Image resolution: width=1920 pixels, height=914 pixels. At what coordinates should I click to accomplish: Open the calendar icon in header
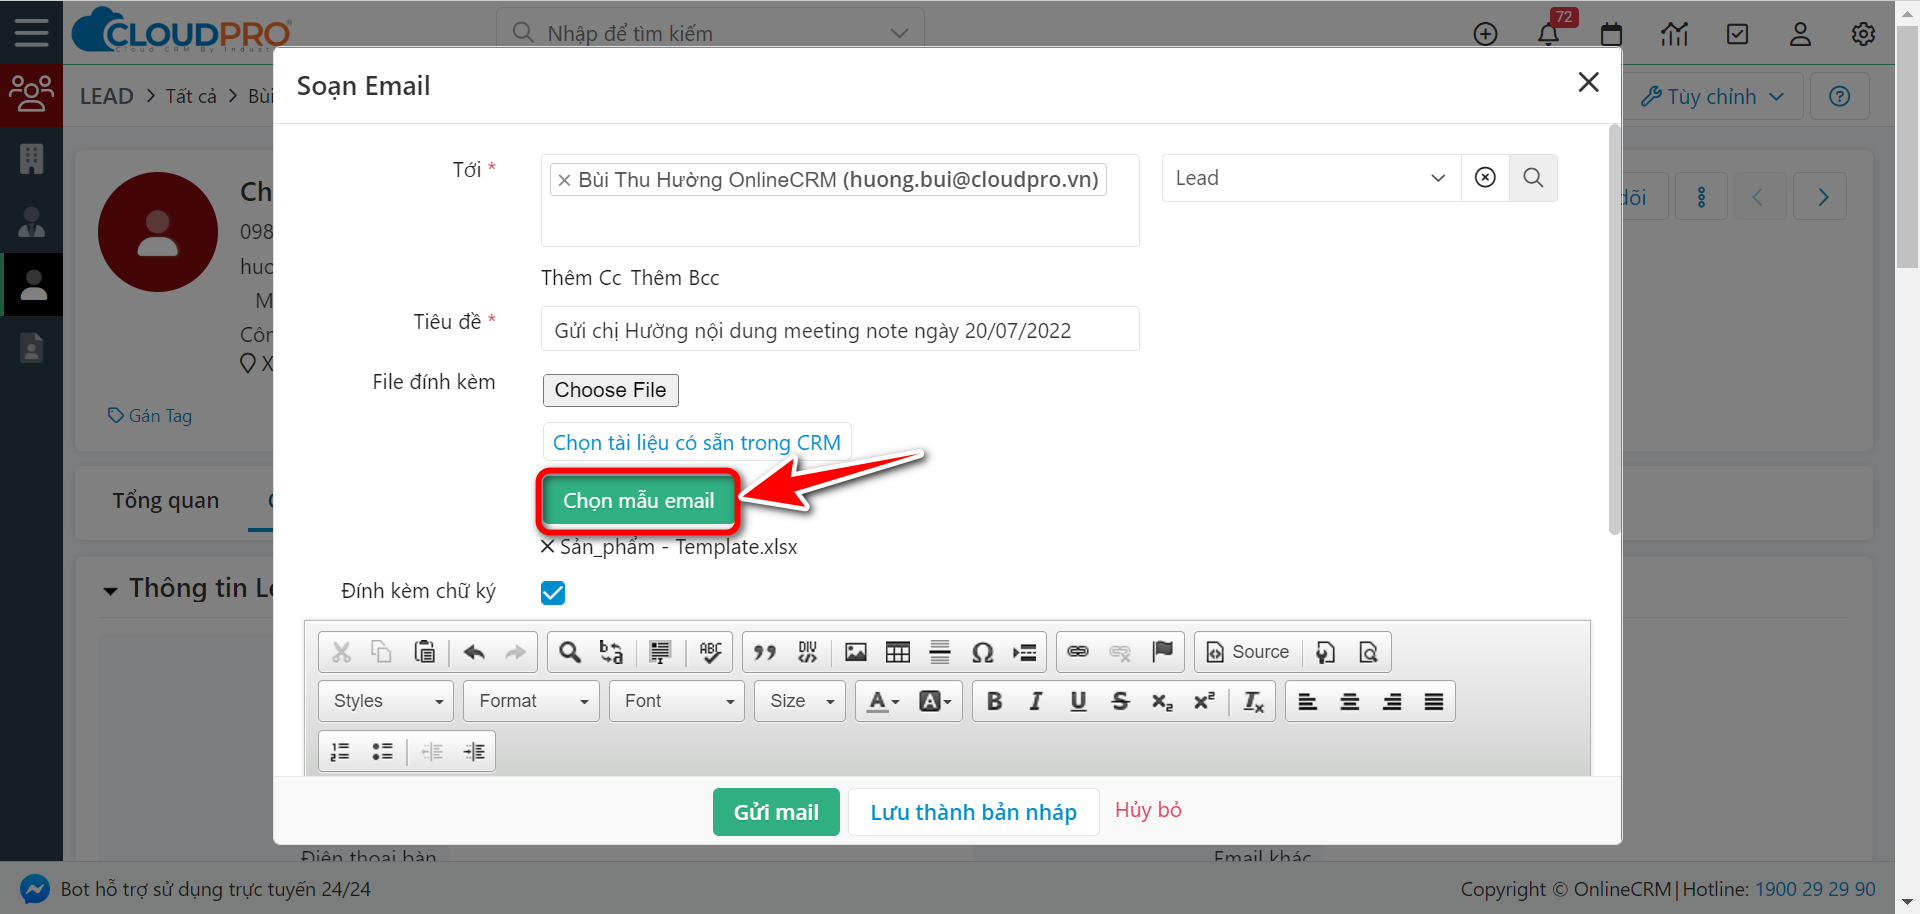pyautogui.click(x=1611, y=34)
